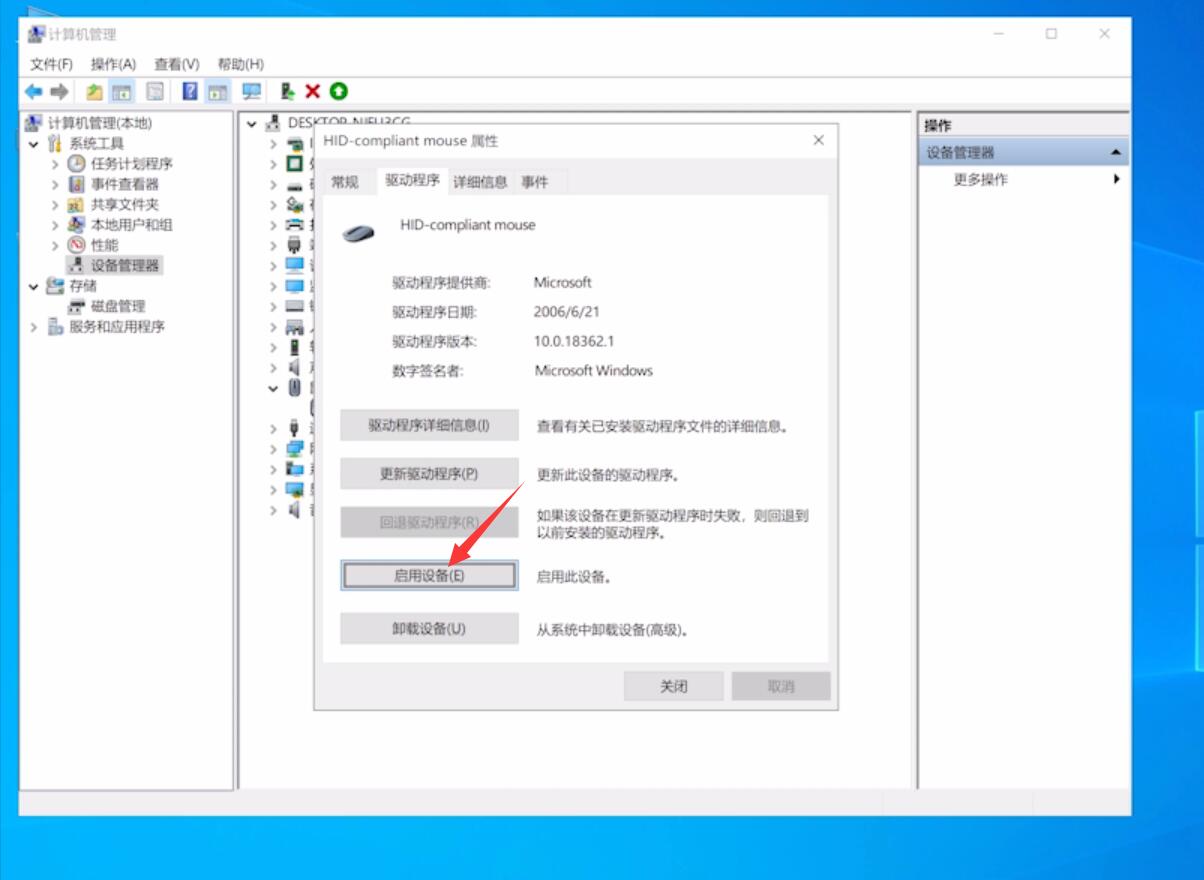This screenshot has height=880, width=1204.
Task: Open the 文件(F) menu
Action: tap(51, 64)
